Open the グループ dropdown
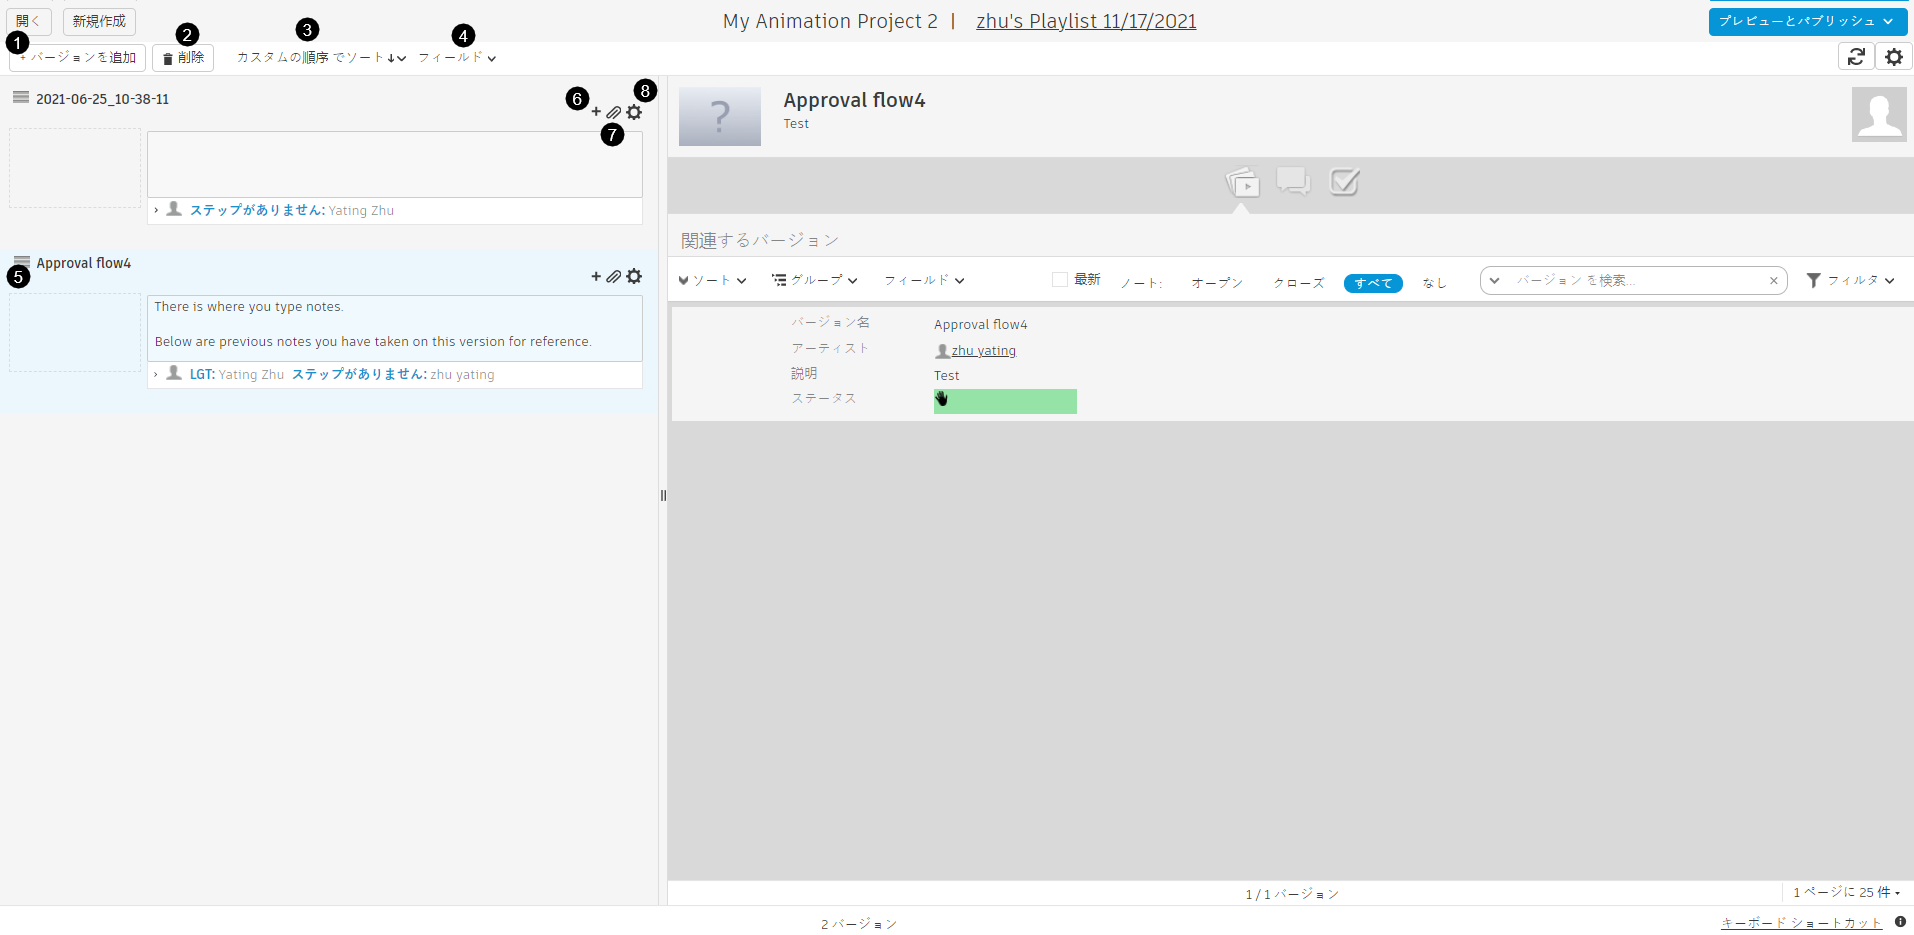The image size is (1914, 935). (815, 280)
